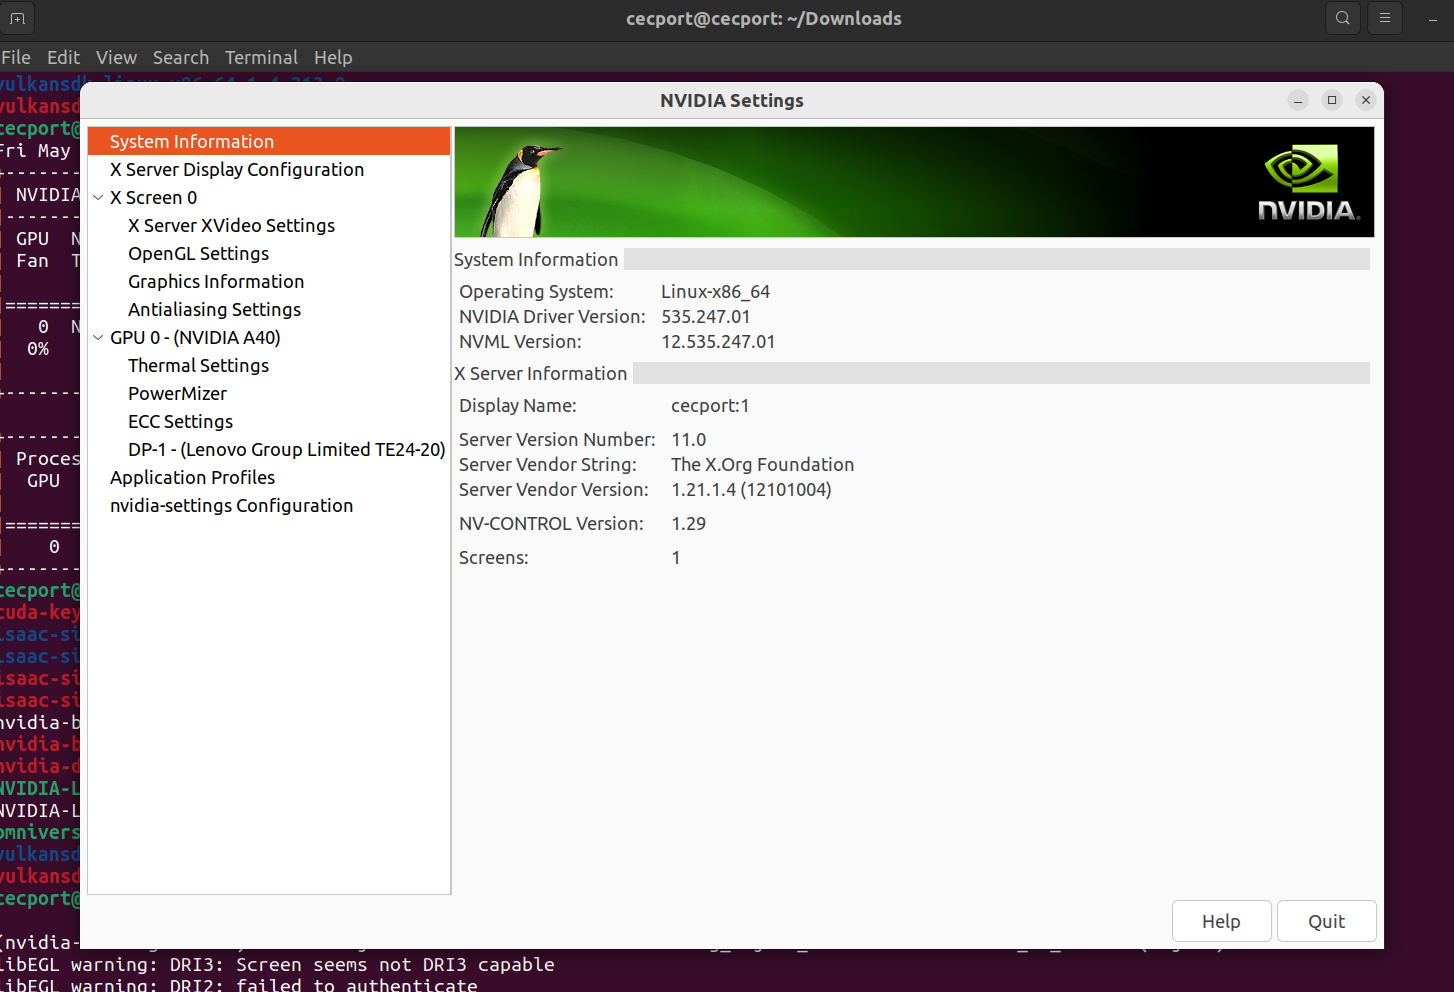Click the Help button
The height and width of the screenshot is (992, 1454).
point(1221,921)
